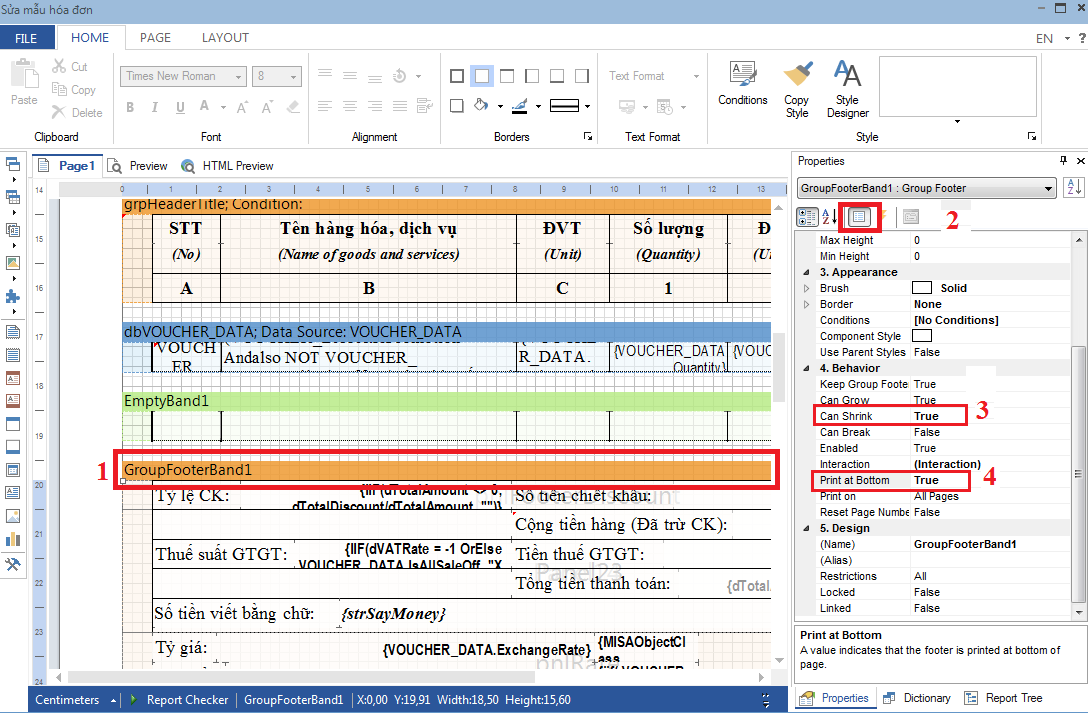The image size is (1088, 713).
Task: Click the Properties panel vertical scrollbar
Action: click(1078, 474)
